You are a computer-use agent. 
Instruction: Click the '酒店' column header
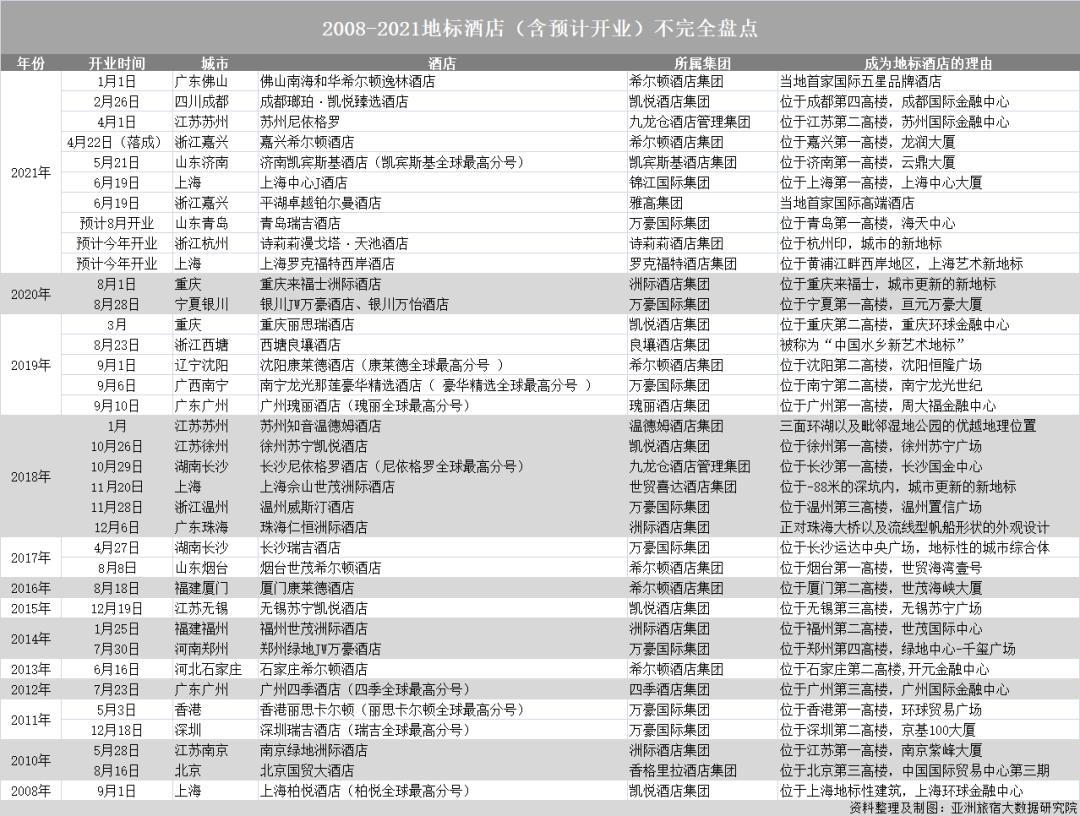pos(442,63)
